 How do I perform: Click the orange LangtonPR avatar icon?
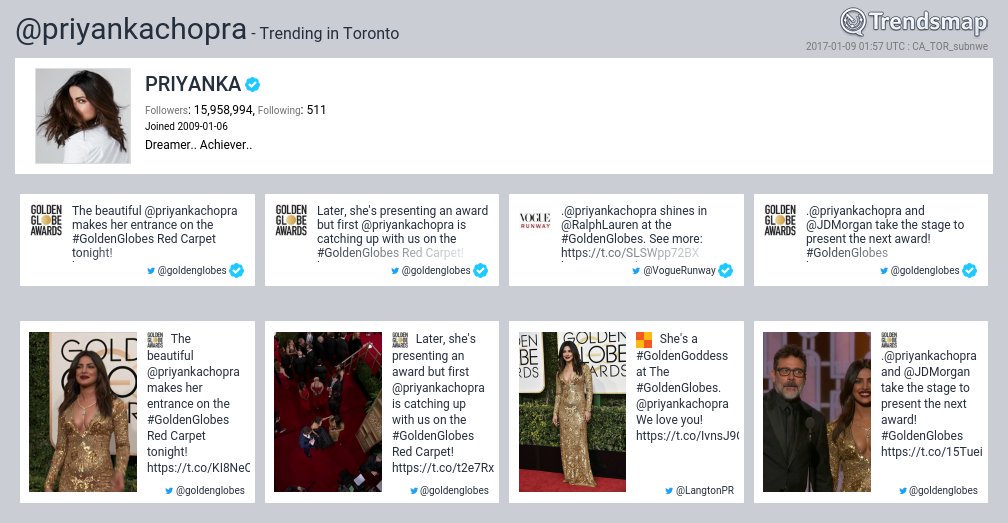[644, 340]
